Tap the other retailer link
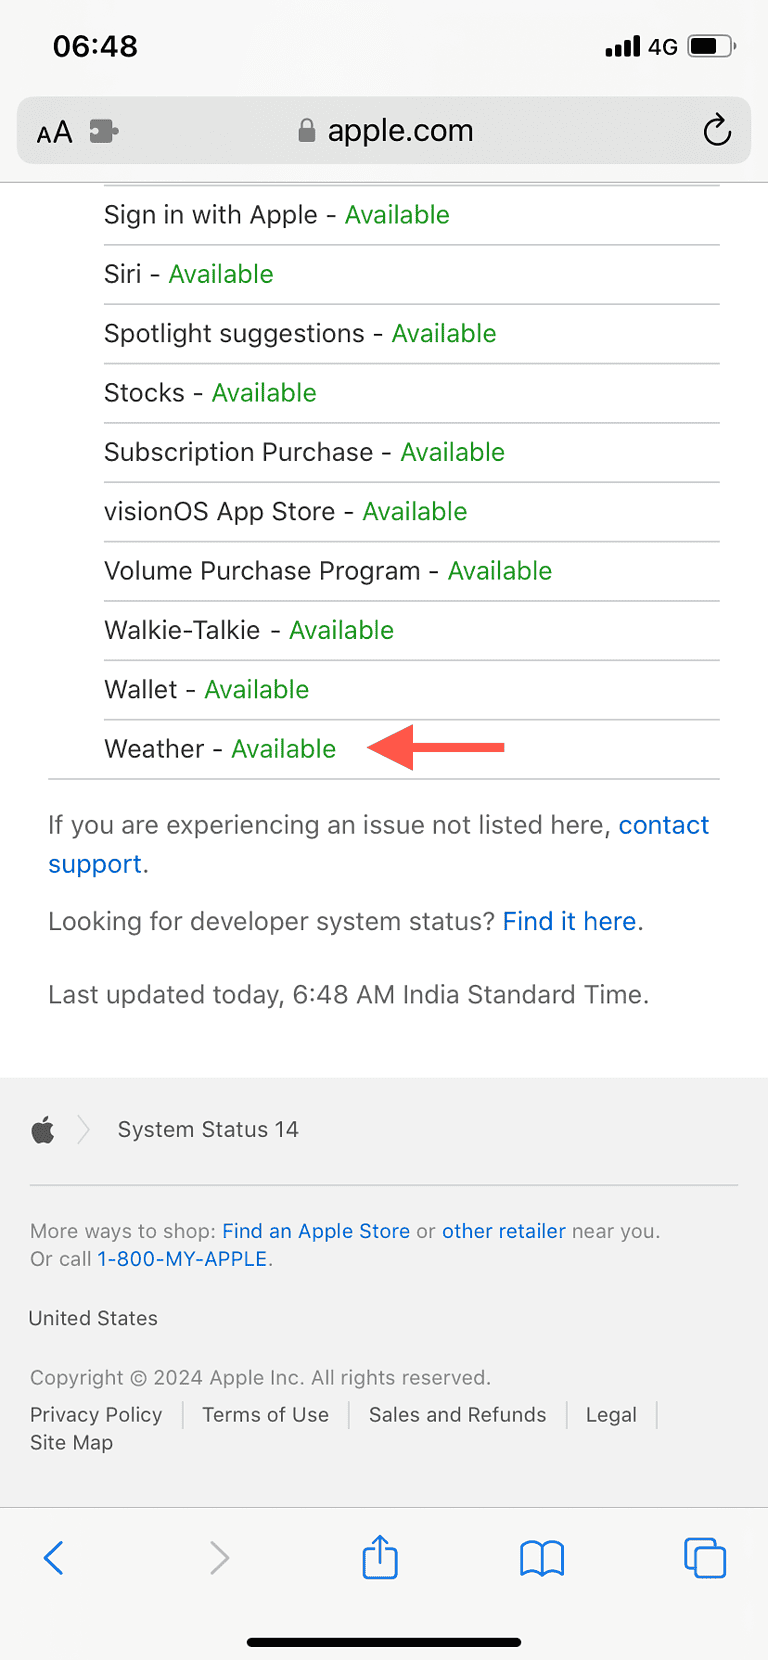The image size is (768, 1660). pos(503,1231)
